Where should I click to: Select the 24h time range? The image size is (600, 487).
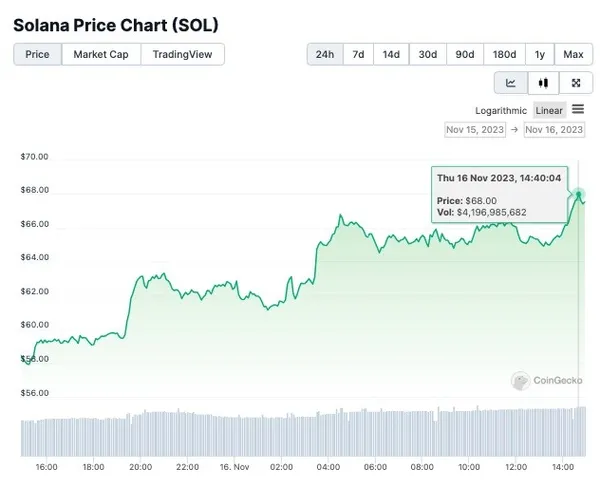(325, 54)
